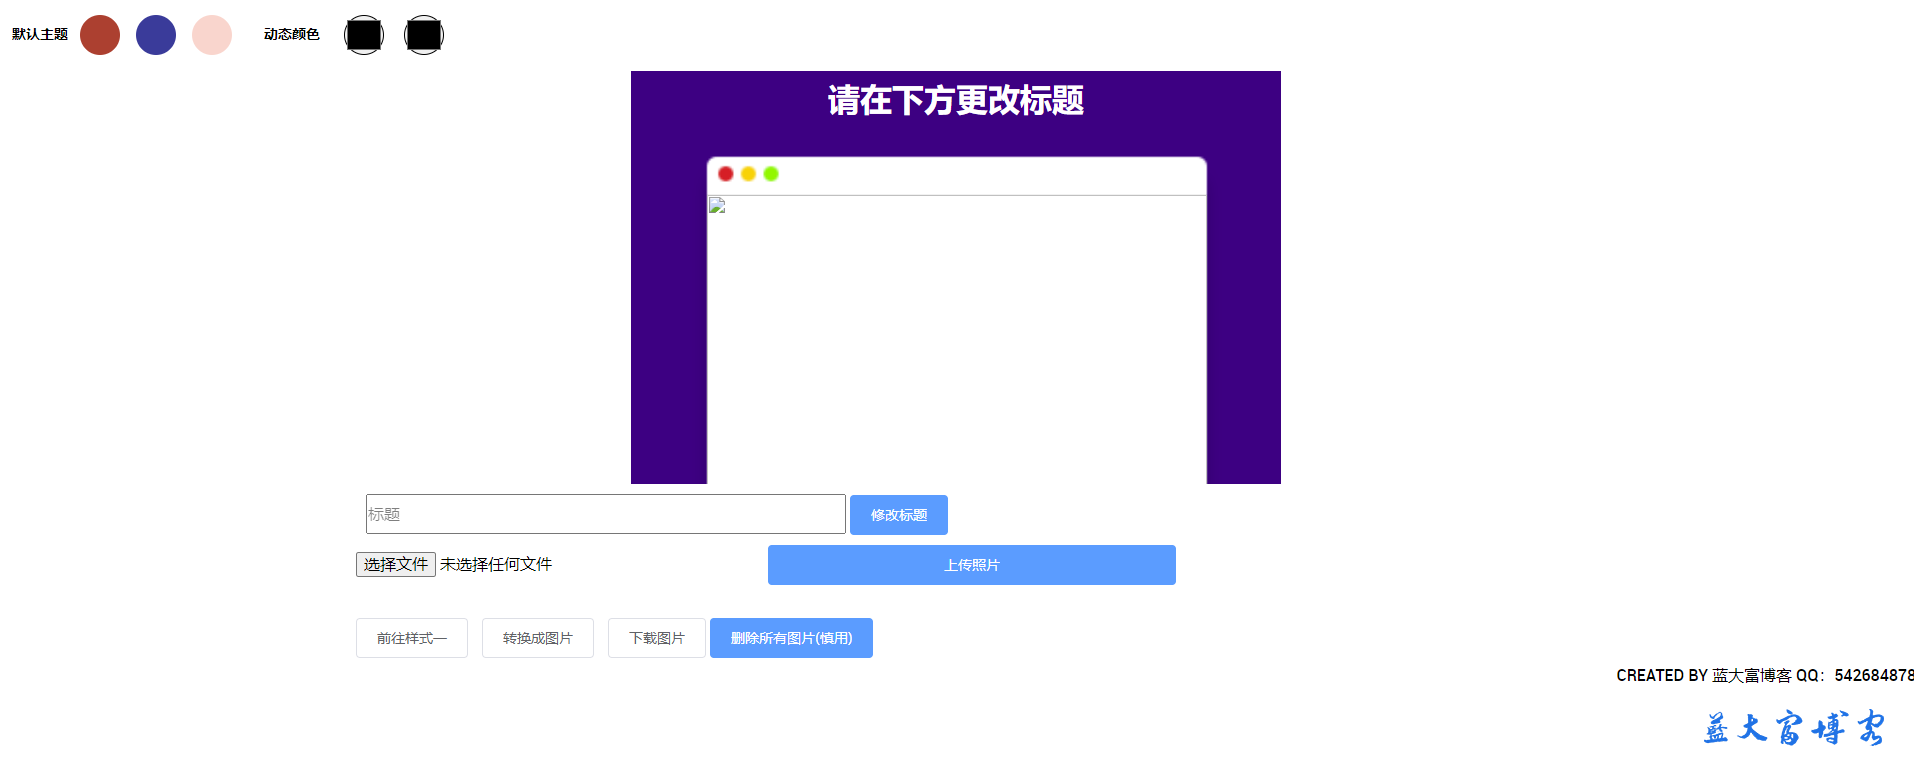Click the 动态颜色 label

292,35
